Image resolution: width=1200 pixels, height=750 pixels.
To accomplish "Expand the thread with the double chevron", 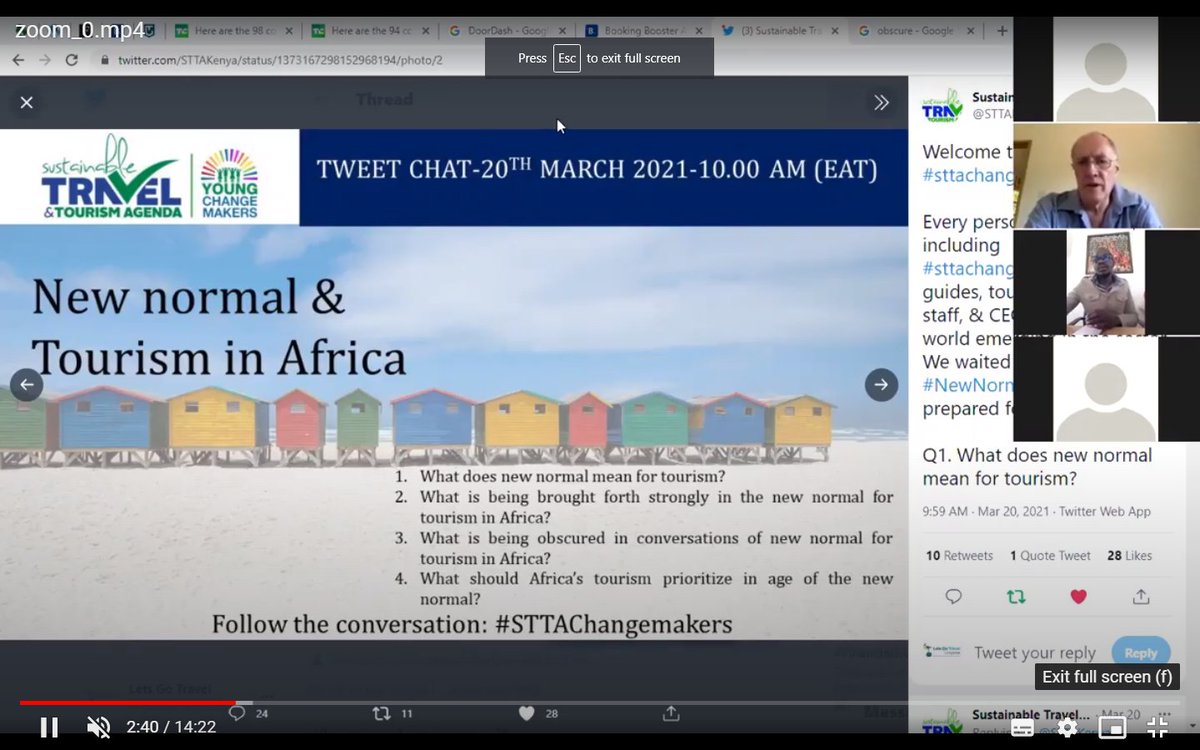I will (881, 101).
